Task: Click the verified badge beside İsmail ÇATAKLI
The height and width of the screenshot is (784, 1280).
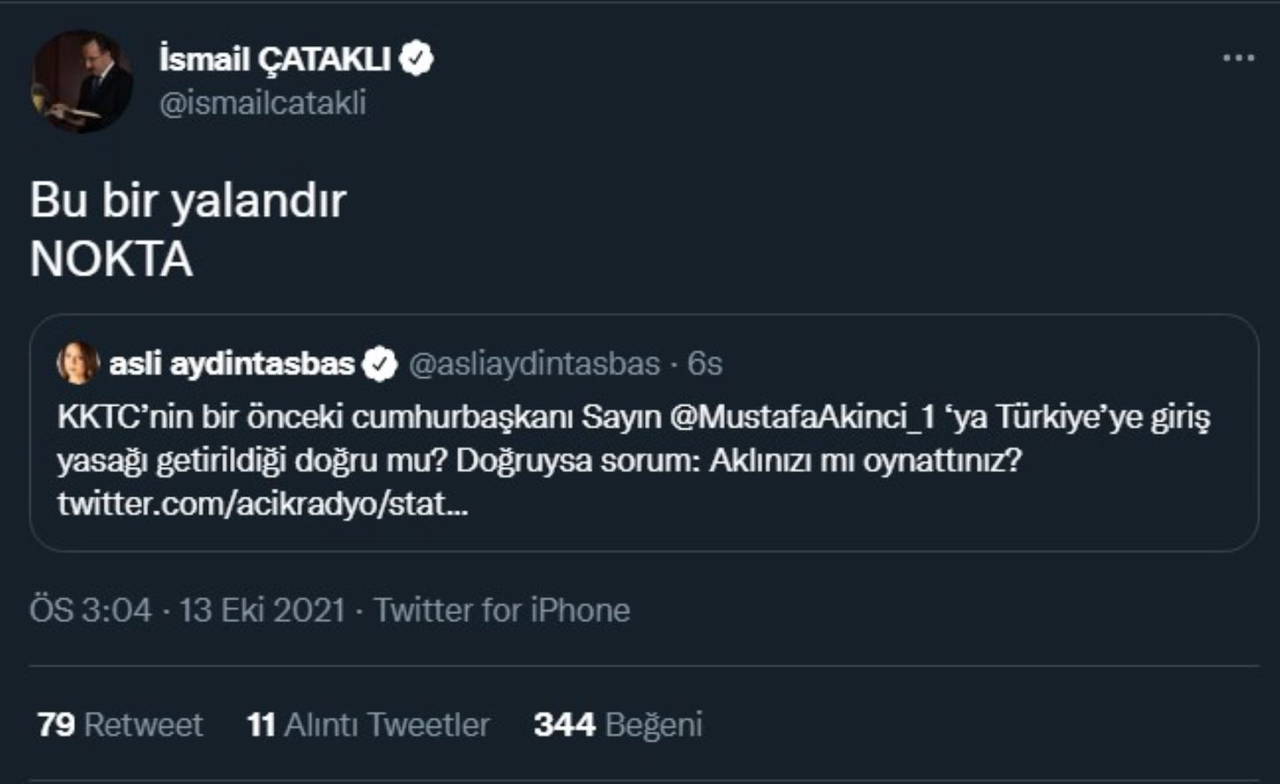Action: tap(417, 60)
